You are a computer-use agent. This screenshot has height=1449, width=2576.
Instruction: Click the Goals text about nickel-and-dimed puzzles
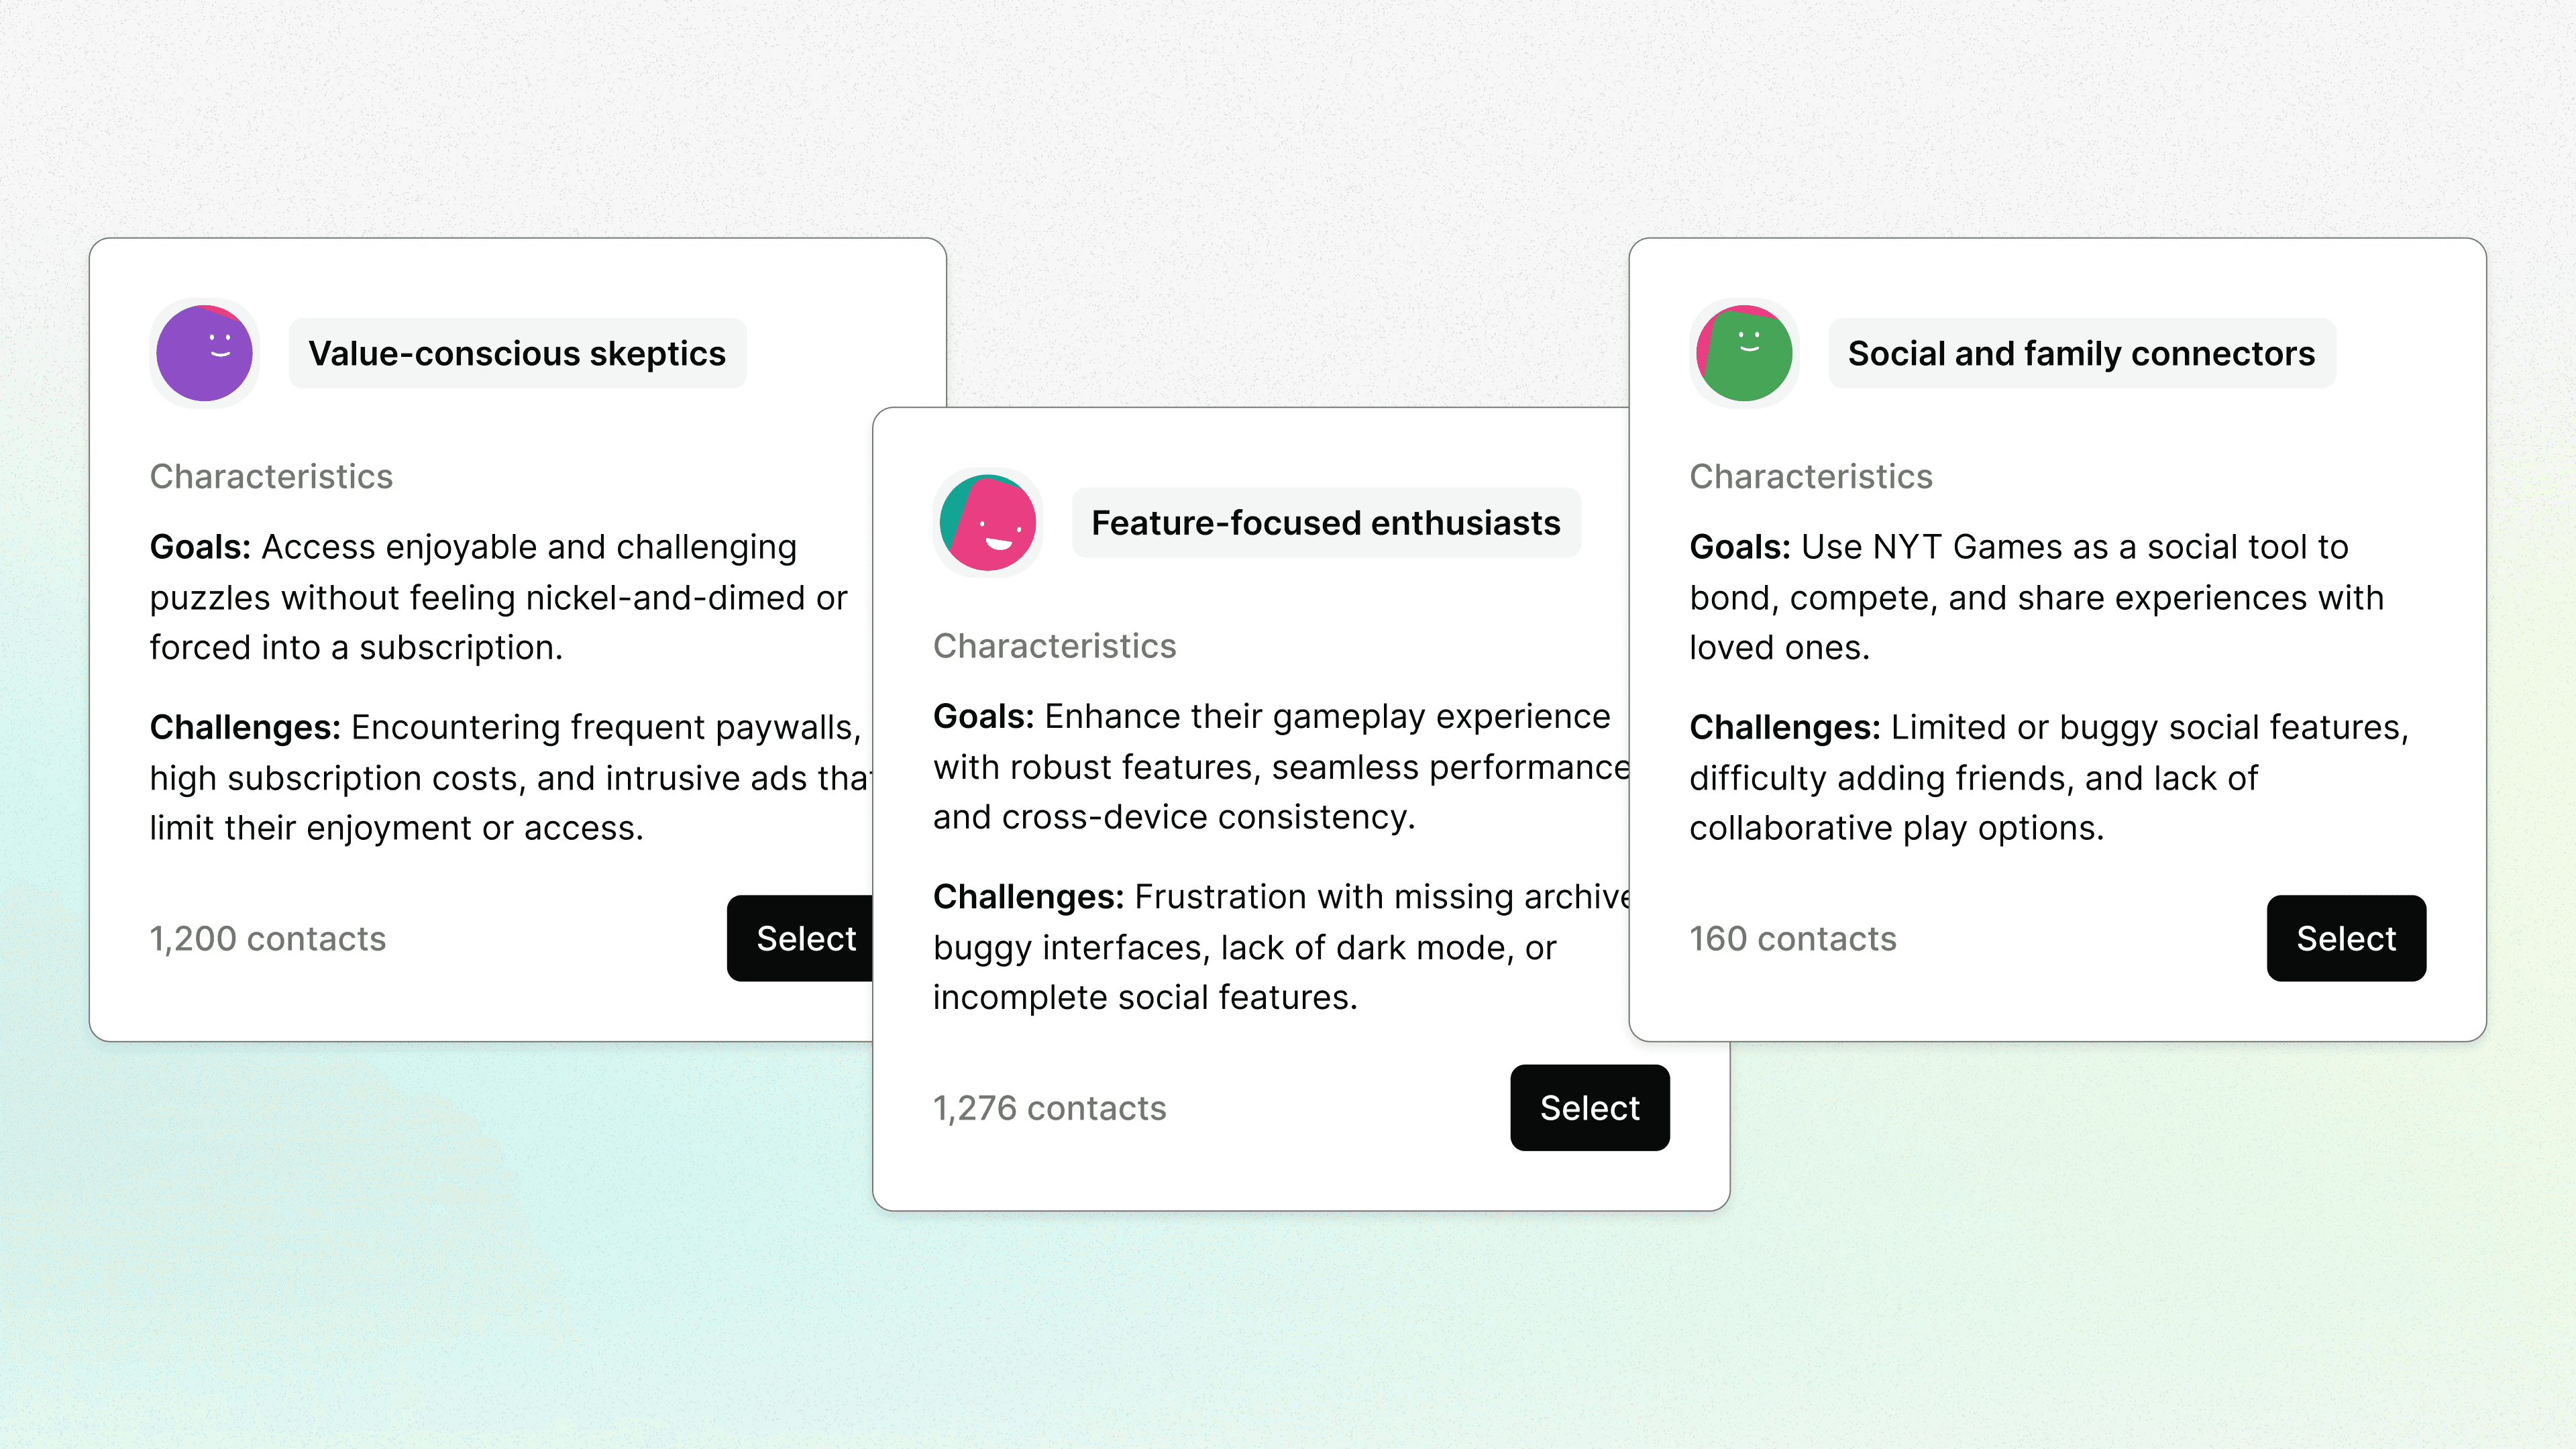click(x=499, y=597)
